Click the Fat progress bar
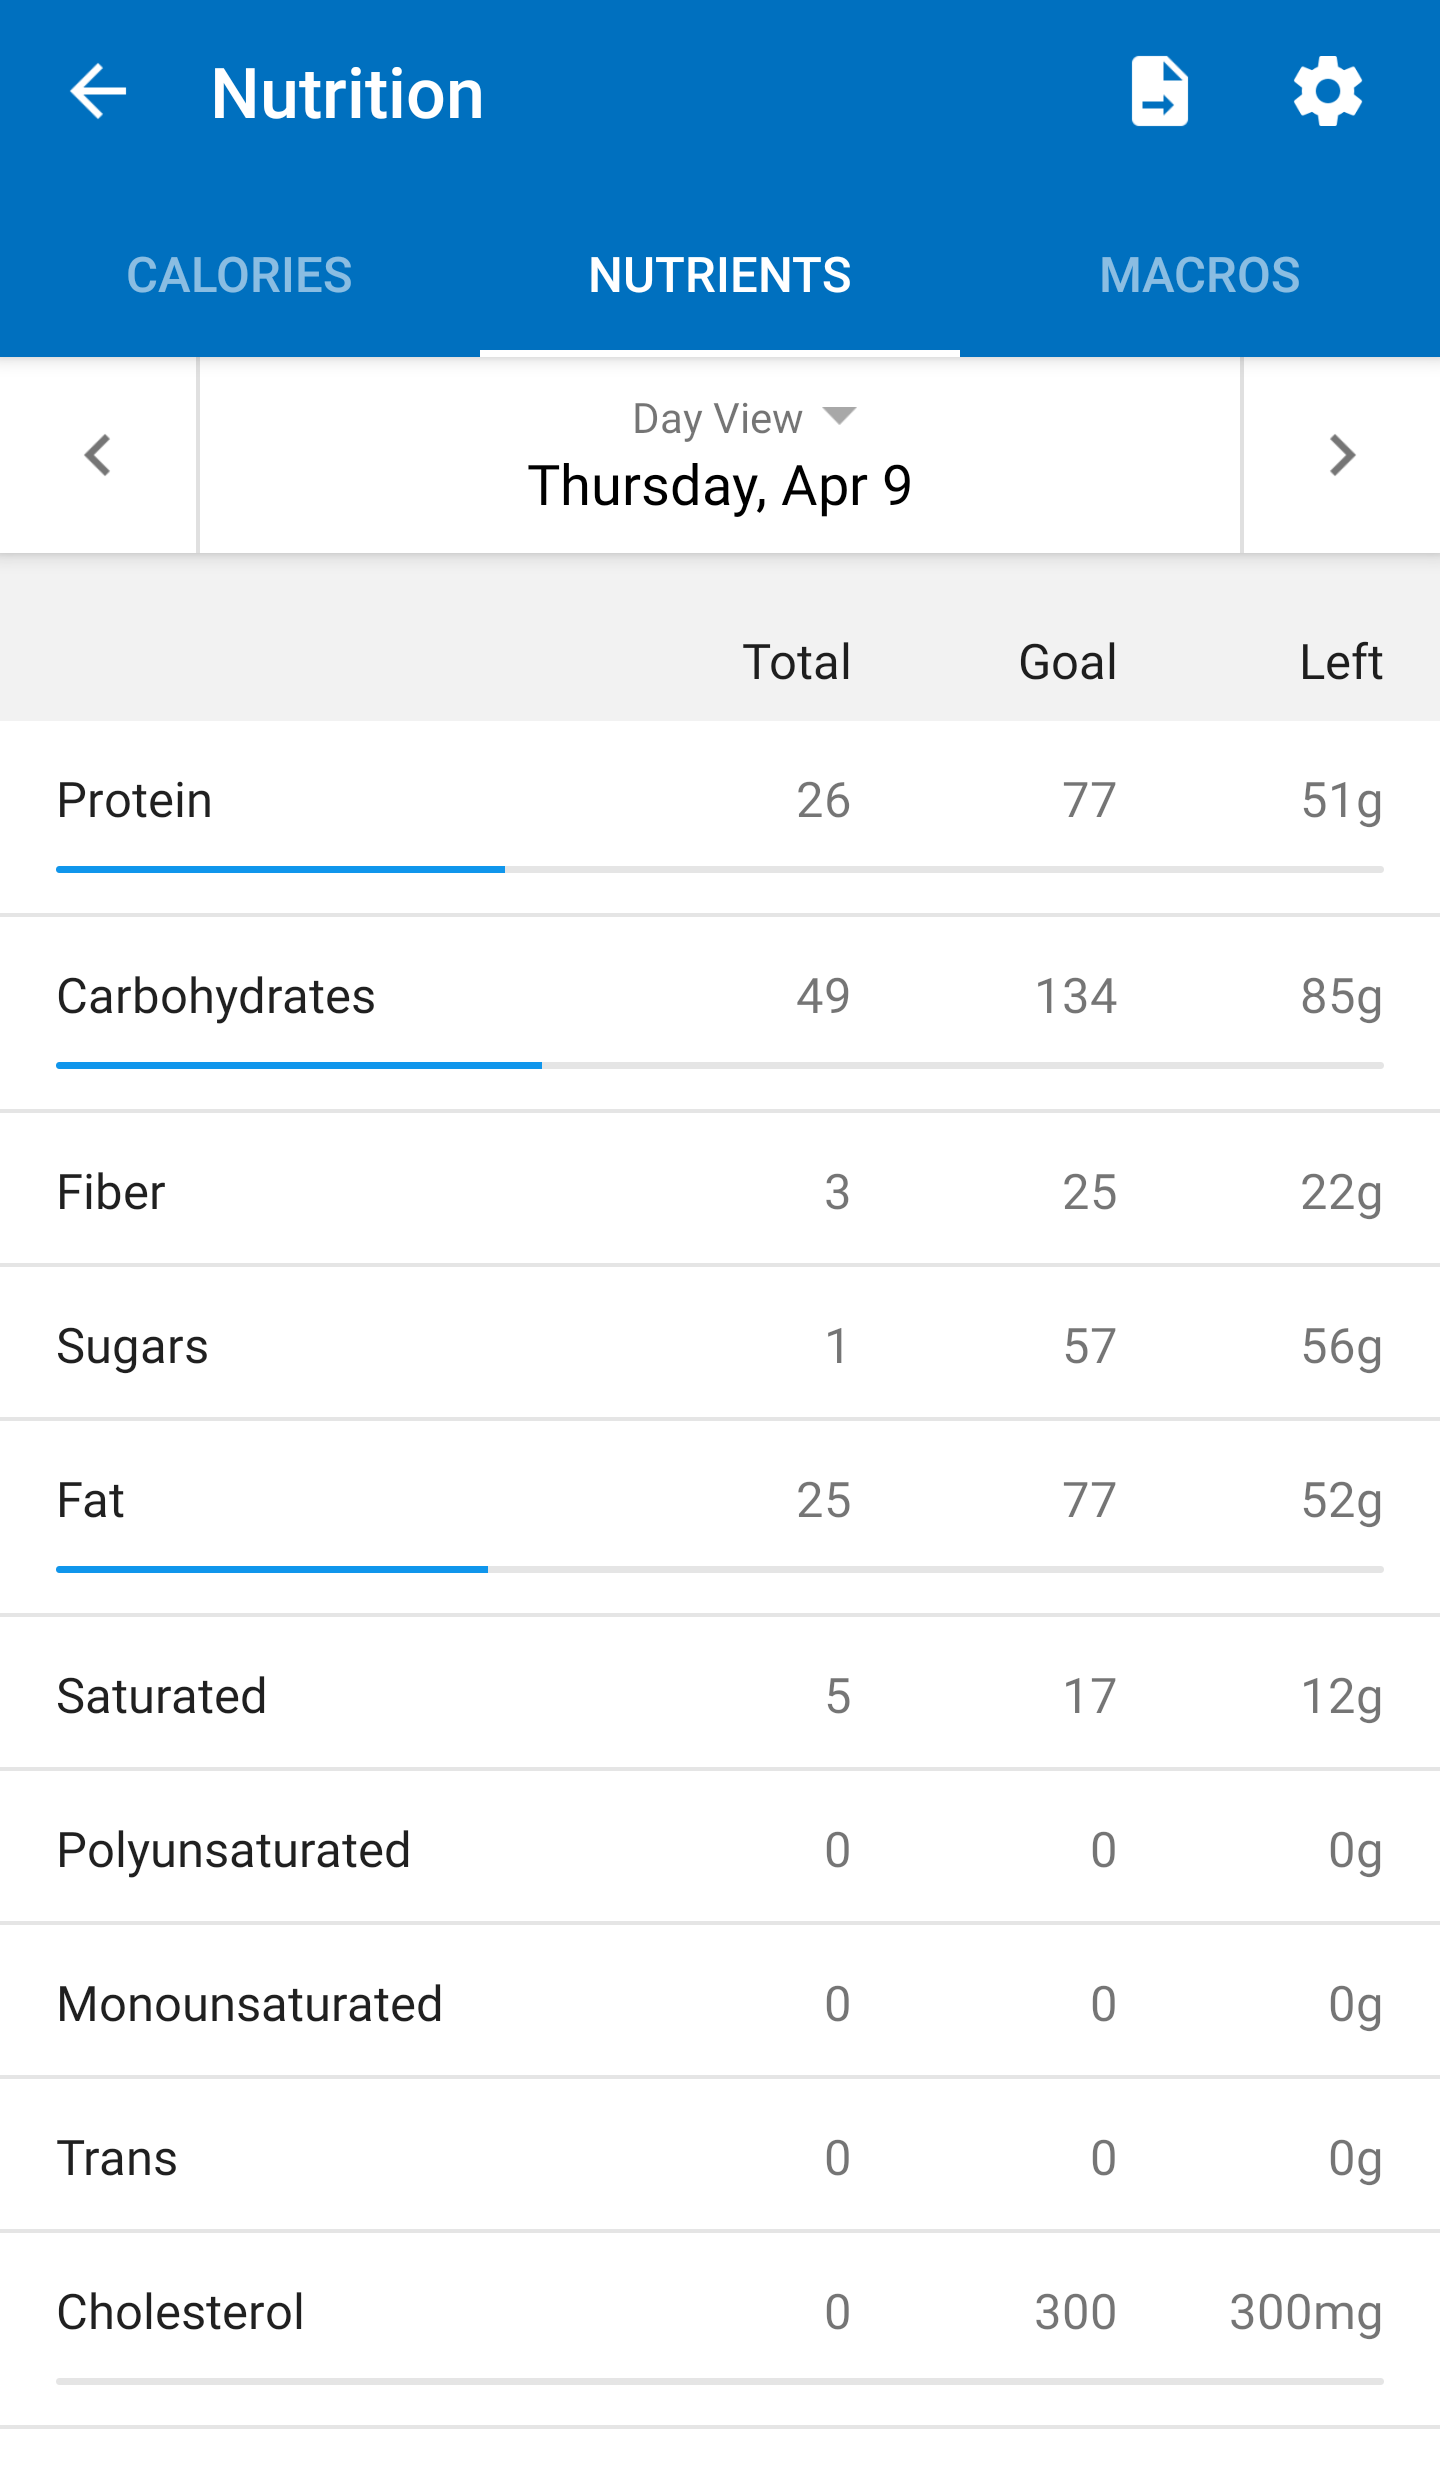Viewport: 1440px width, 2469px height. click(x=720, y=1570)
